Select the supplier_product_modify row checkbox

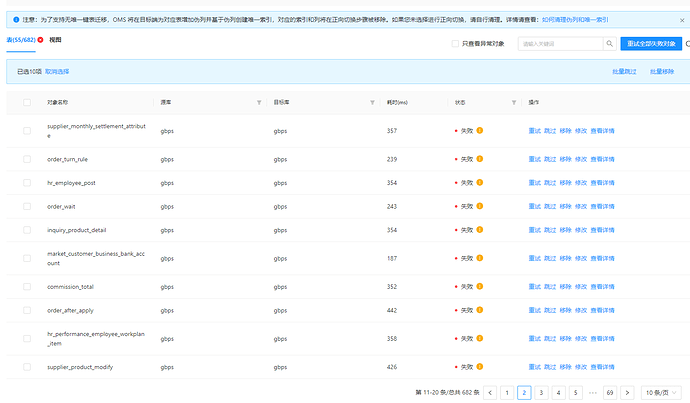(27, 367)
